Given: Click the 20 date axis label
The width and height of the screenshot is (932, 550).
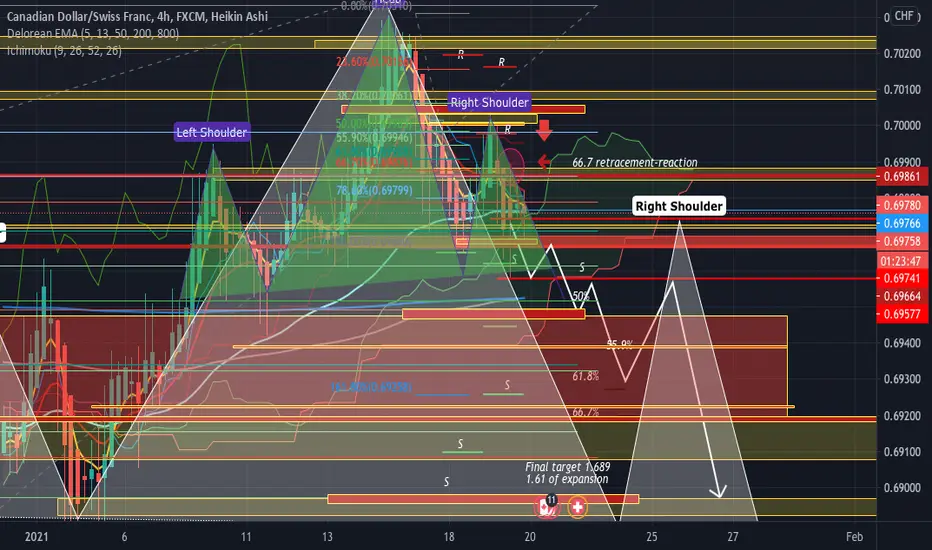Looking at the screenshot, I should [x=530, y=537].
